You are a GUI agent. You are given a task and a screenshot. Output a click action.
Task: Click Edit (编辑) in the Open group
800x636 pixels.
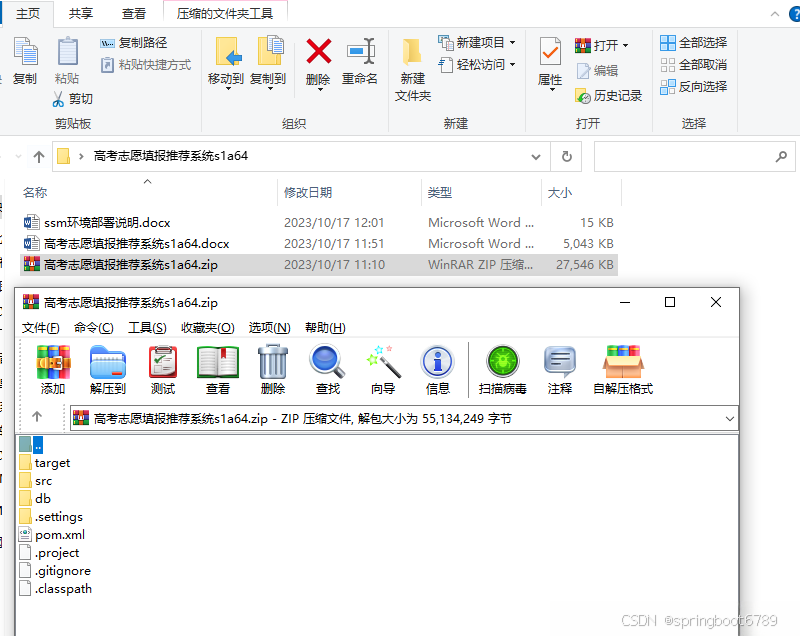tap(597, 71)
